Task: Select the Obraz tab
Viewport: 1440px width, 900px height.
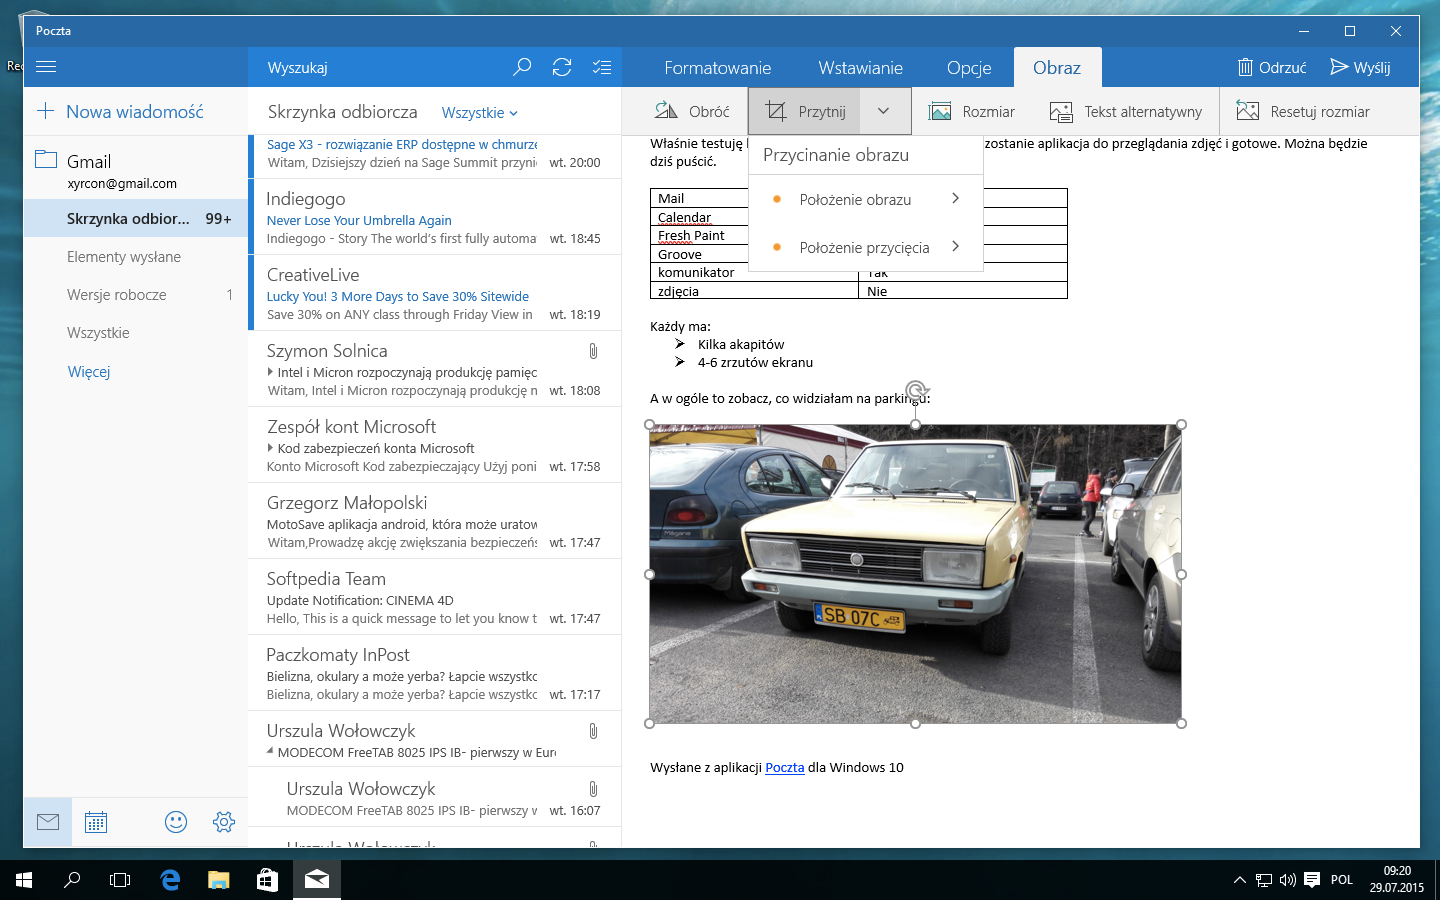Action: 1057,68
